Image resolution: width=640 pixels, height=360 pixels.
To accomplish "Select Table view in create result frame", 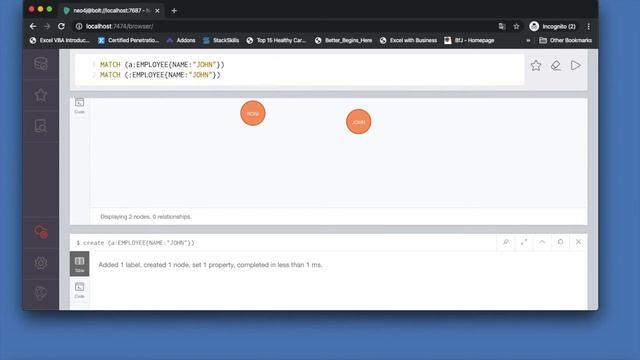I will point(80,264).
